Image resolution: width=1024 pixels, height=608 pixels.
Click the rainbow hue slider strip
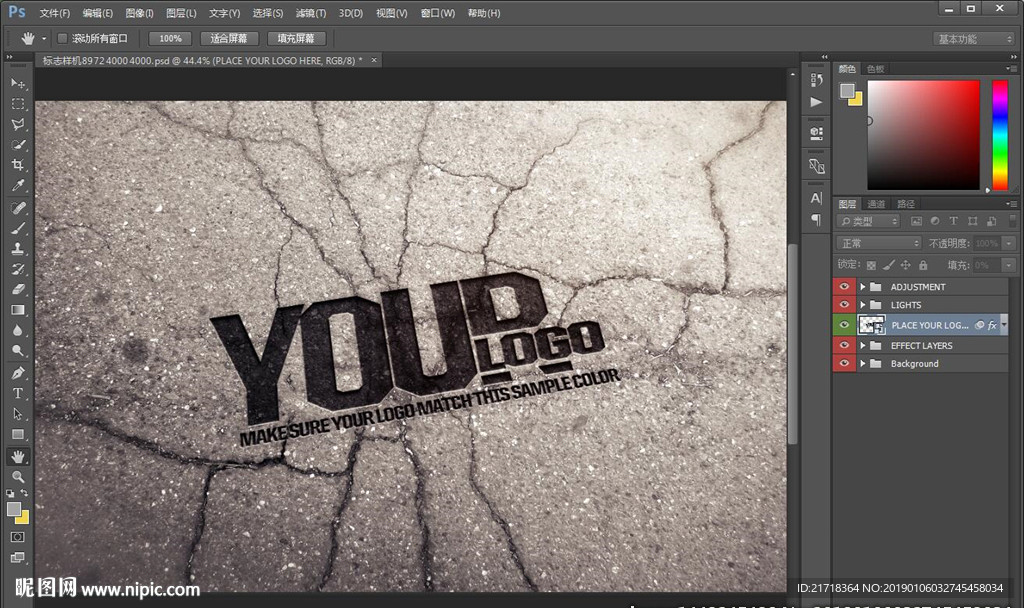[999, 134]
